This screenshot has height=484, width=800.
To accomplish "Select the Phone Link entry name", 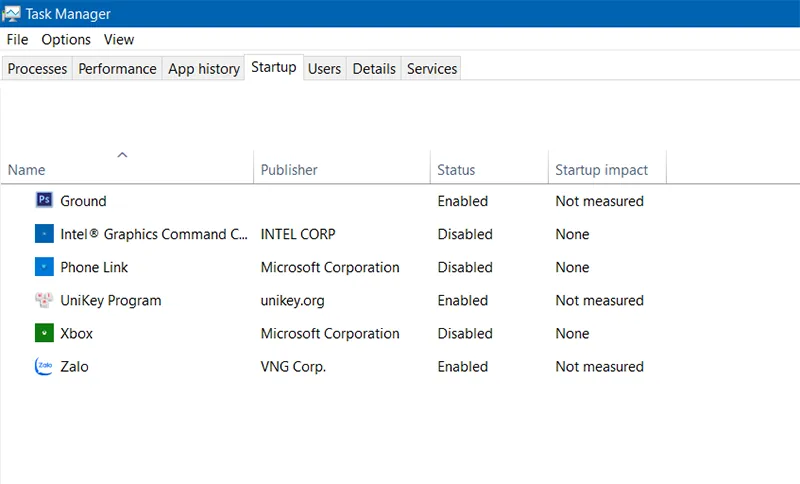I will click(94, 267).
